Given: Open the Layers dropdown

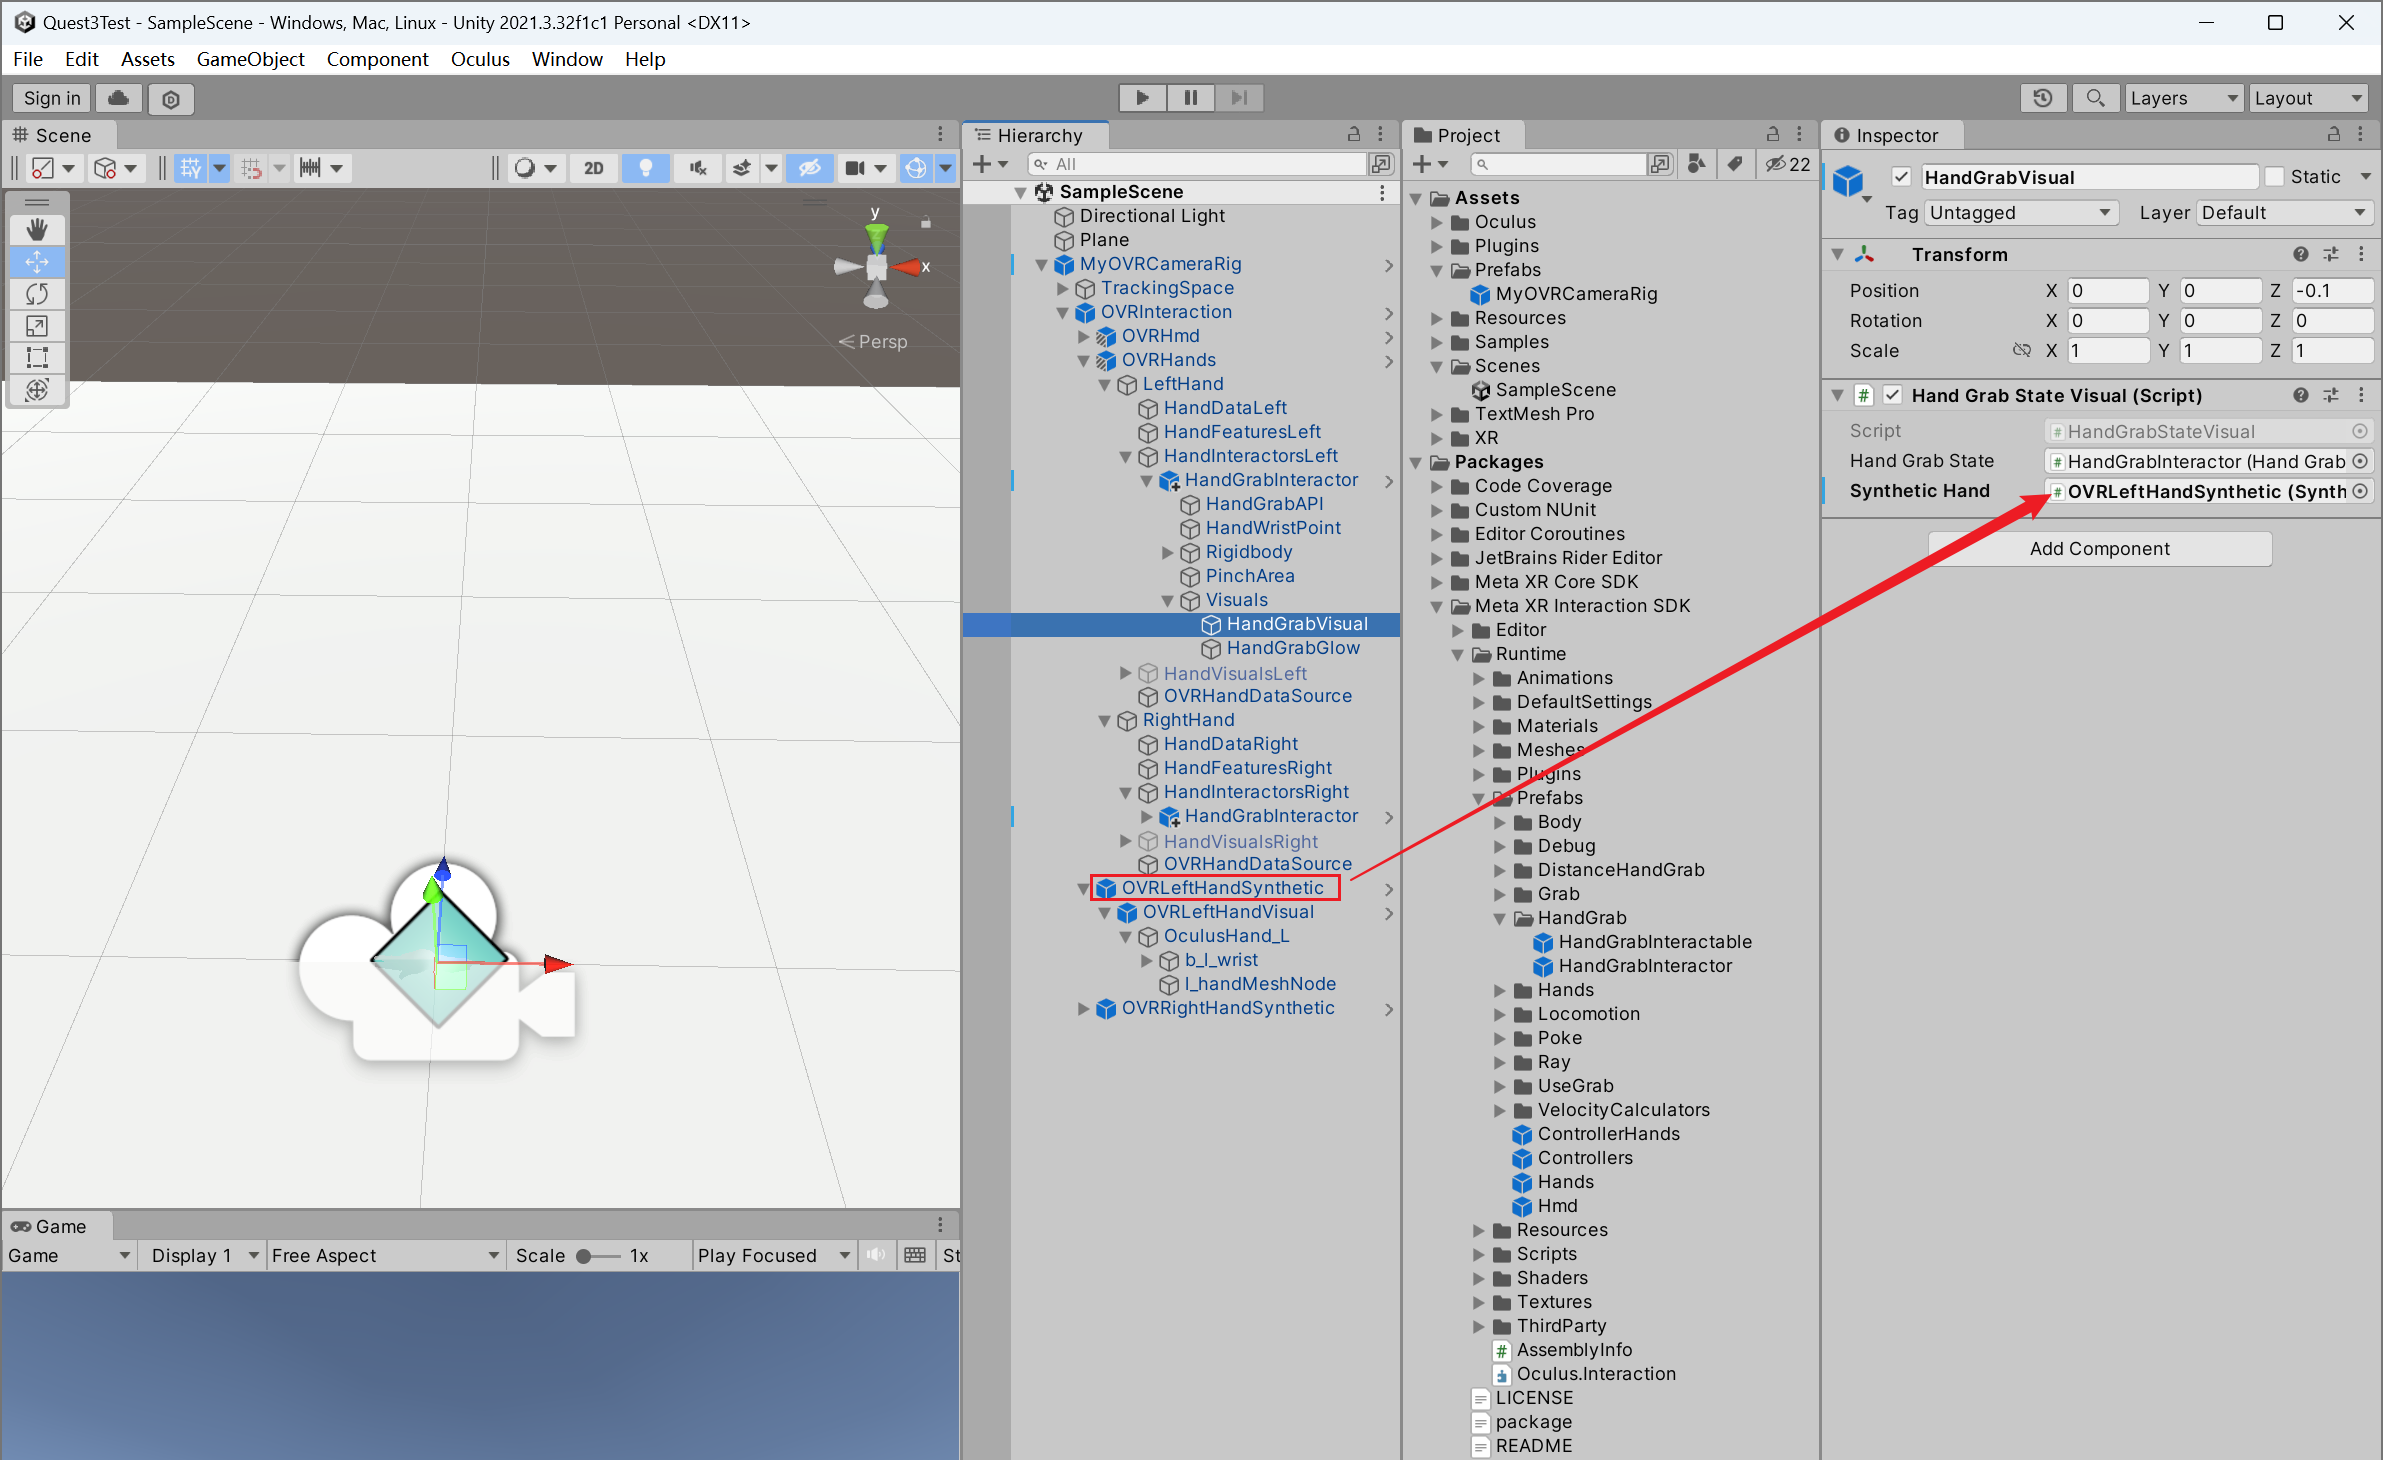Looking at the screenshot, I should (x=2183, y=98).
